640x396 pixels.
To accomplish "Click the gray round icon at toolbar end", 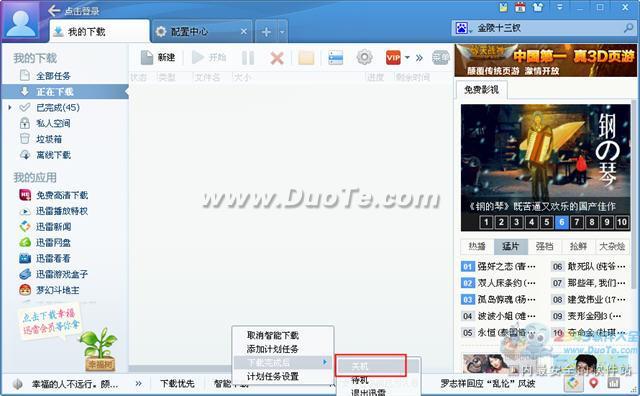I will (441, 58).
